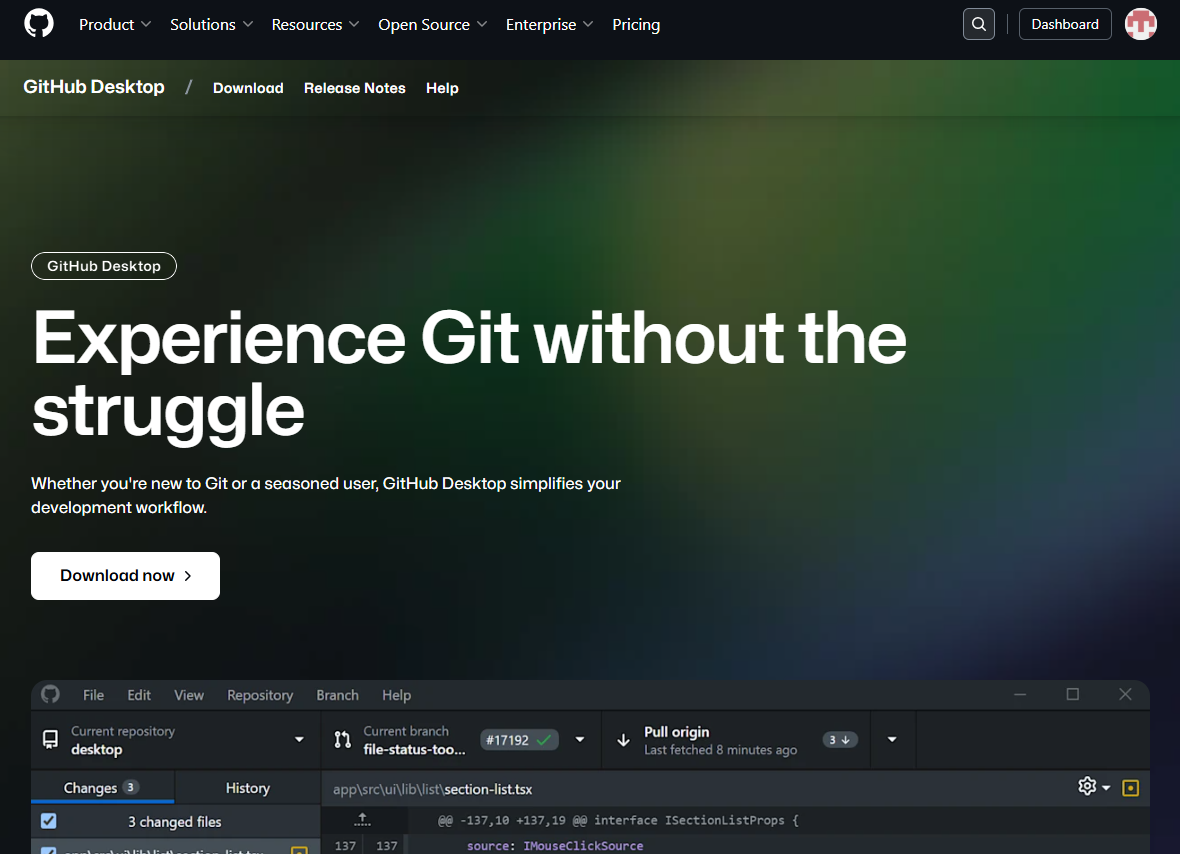
Task: Click the current repository computer icon
Action: 50,739
